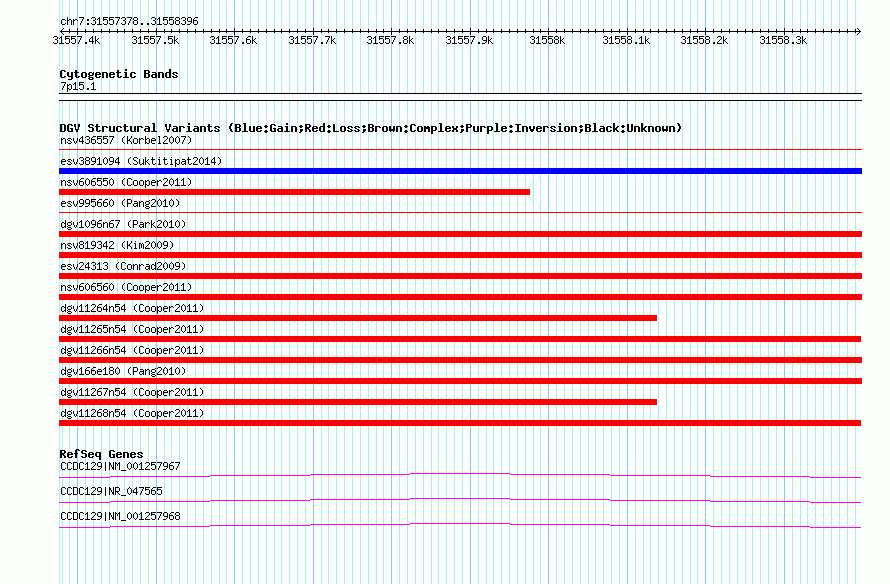
Task: Open variant dgv11268n54 (Cooper2011) label
Action: [x=132, y=413]
